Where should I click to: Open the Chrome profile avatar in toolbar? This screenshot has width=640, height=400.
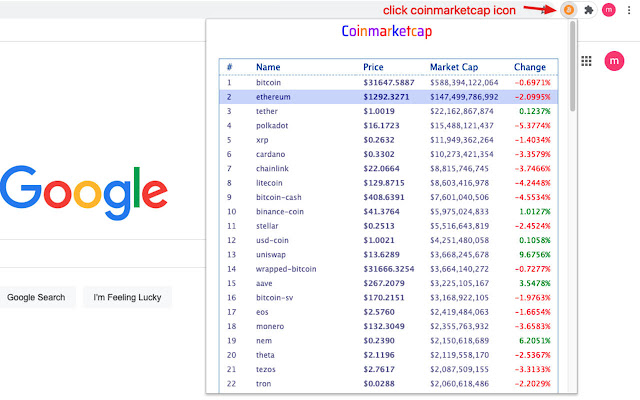(609, 10)
